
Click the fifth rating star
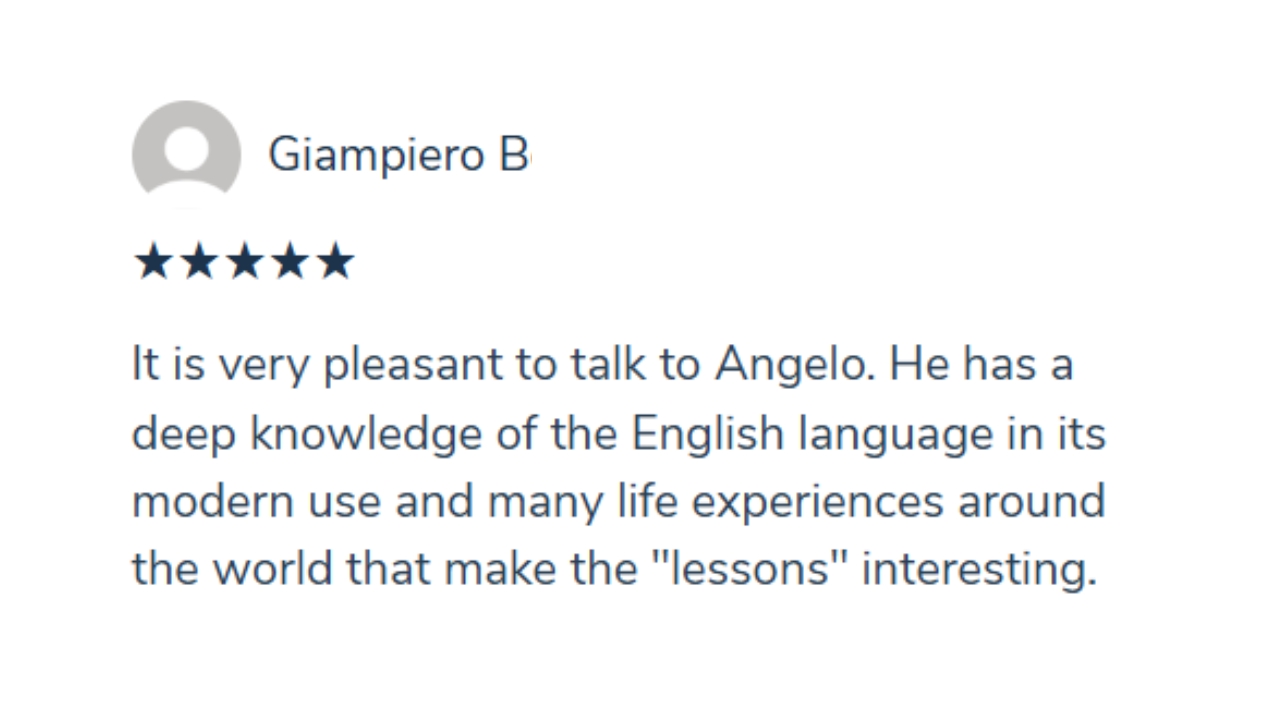[335, 262]
